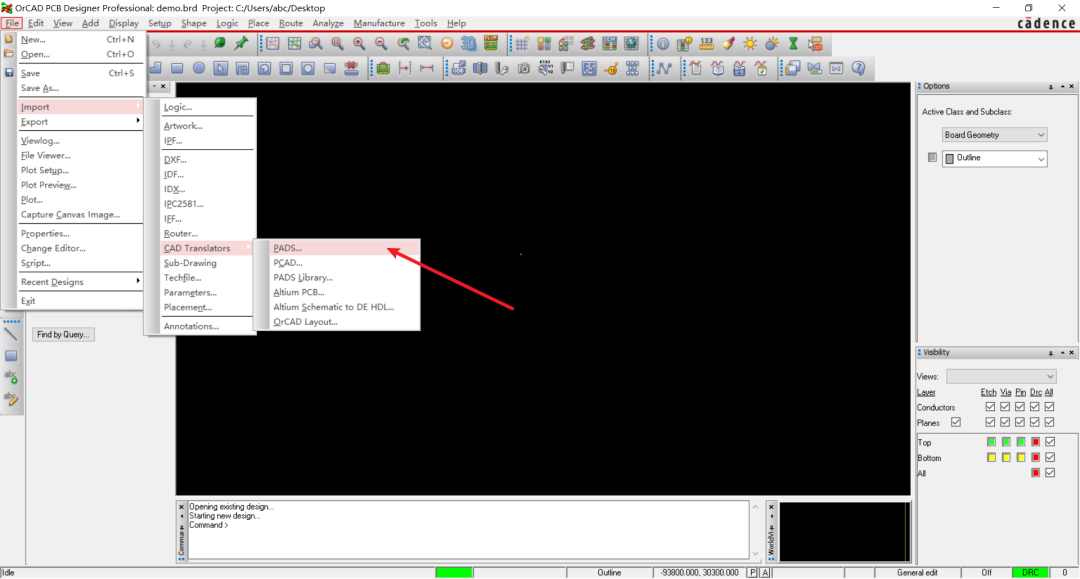Screen dimensions: 1080x579
Task: Select the arrow shape select icon
Action: tap(220, 68)
